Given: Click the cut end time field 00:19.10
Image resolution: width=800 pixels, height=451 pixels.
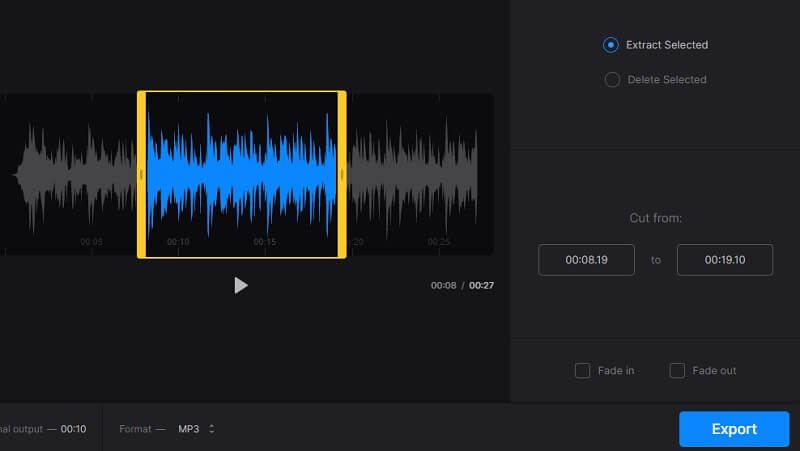Looking at the screenshot, I should [724, 260].
